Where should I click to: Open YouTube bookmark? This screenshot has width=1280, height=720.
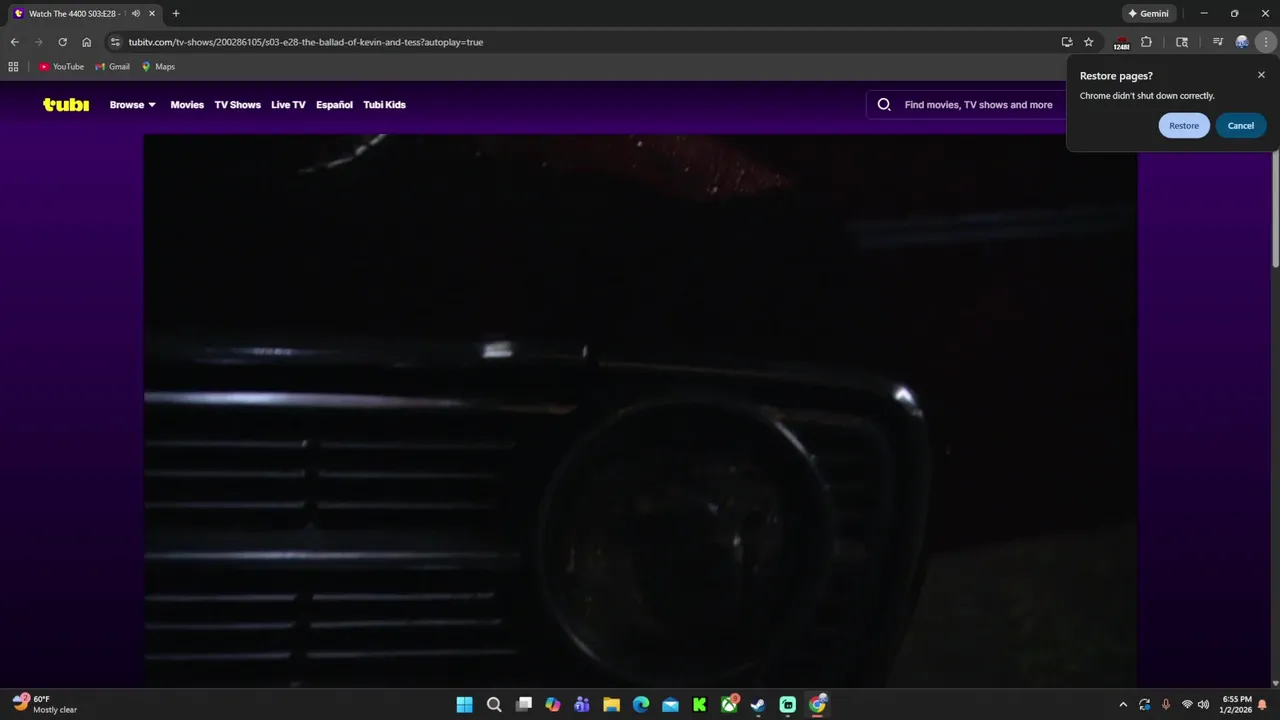point(62,67)
